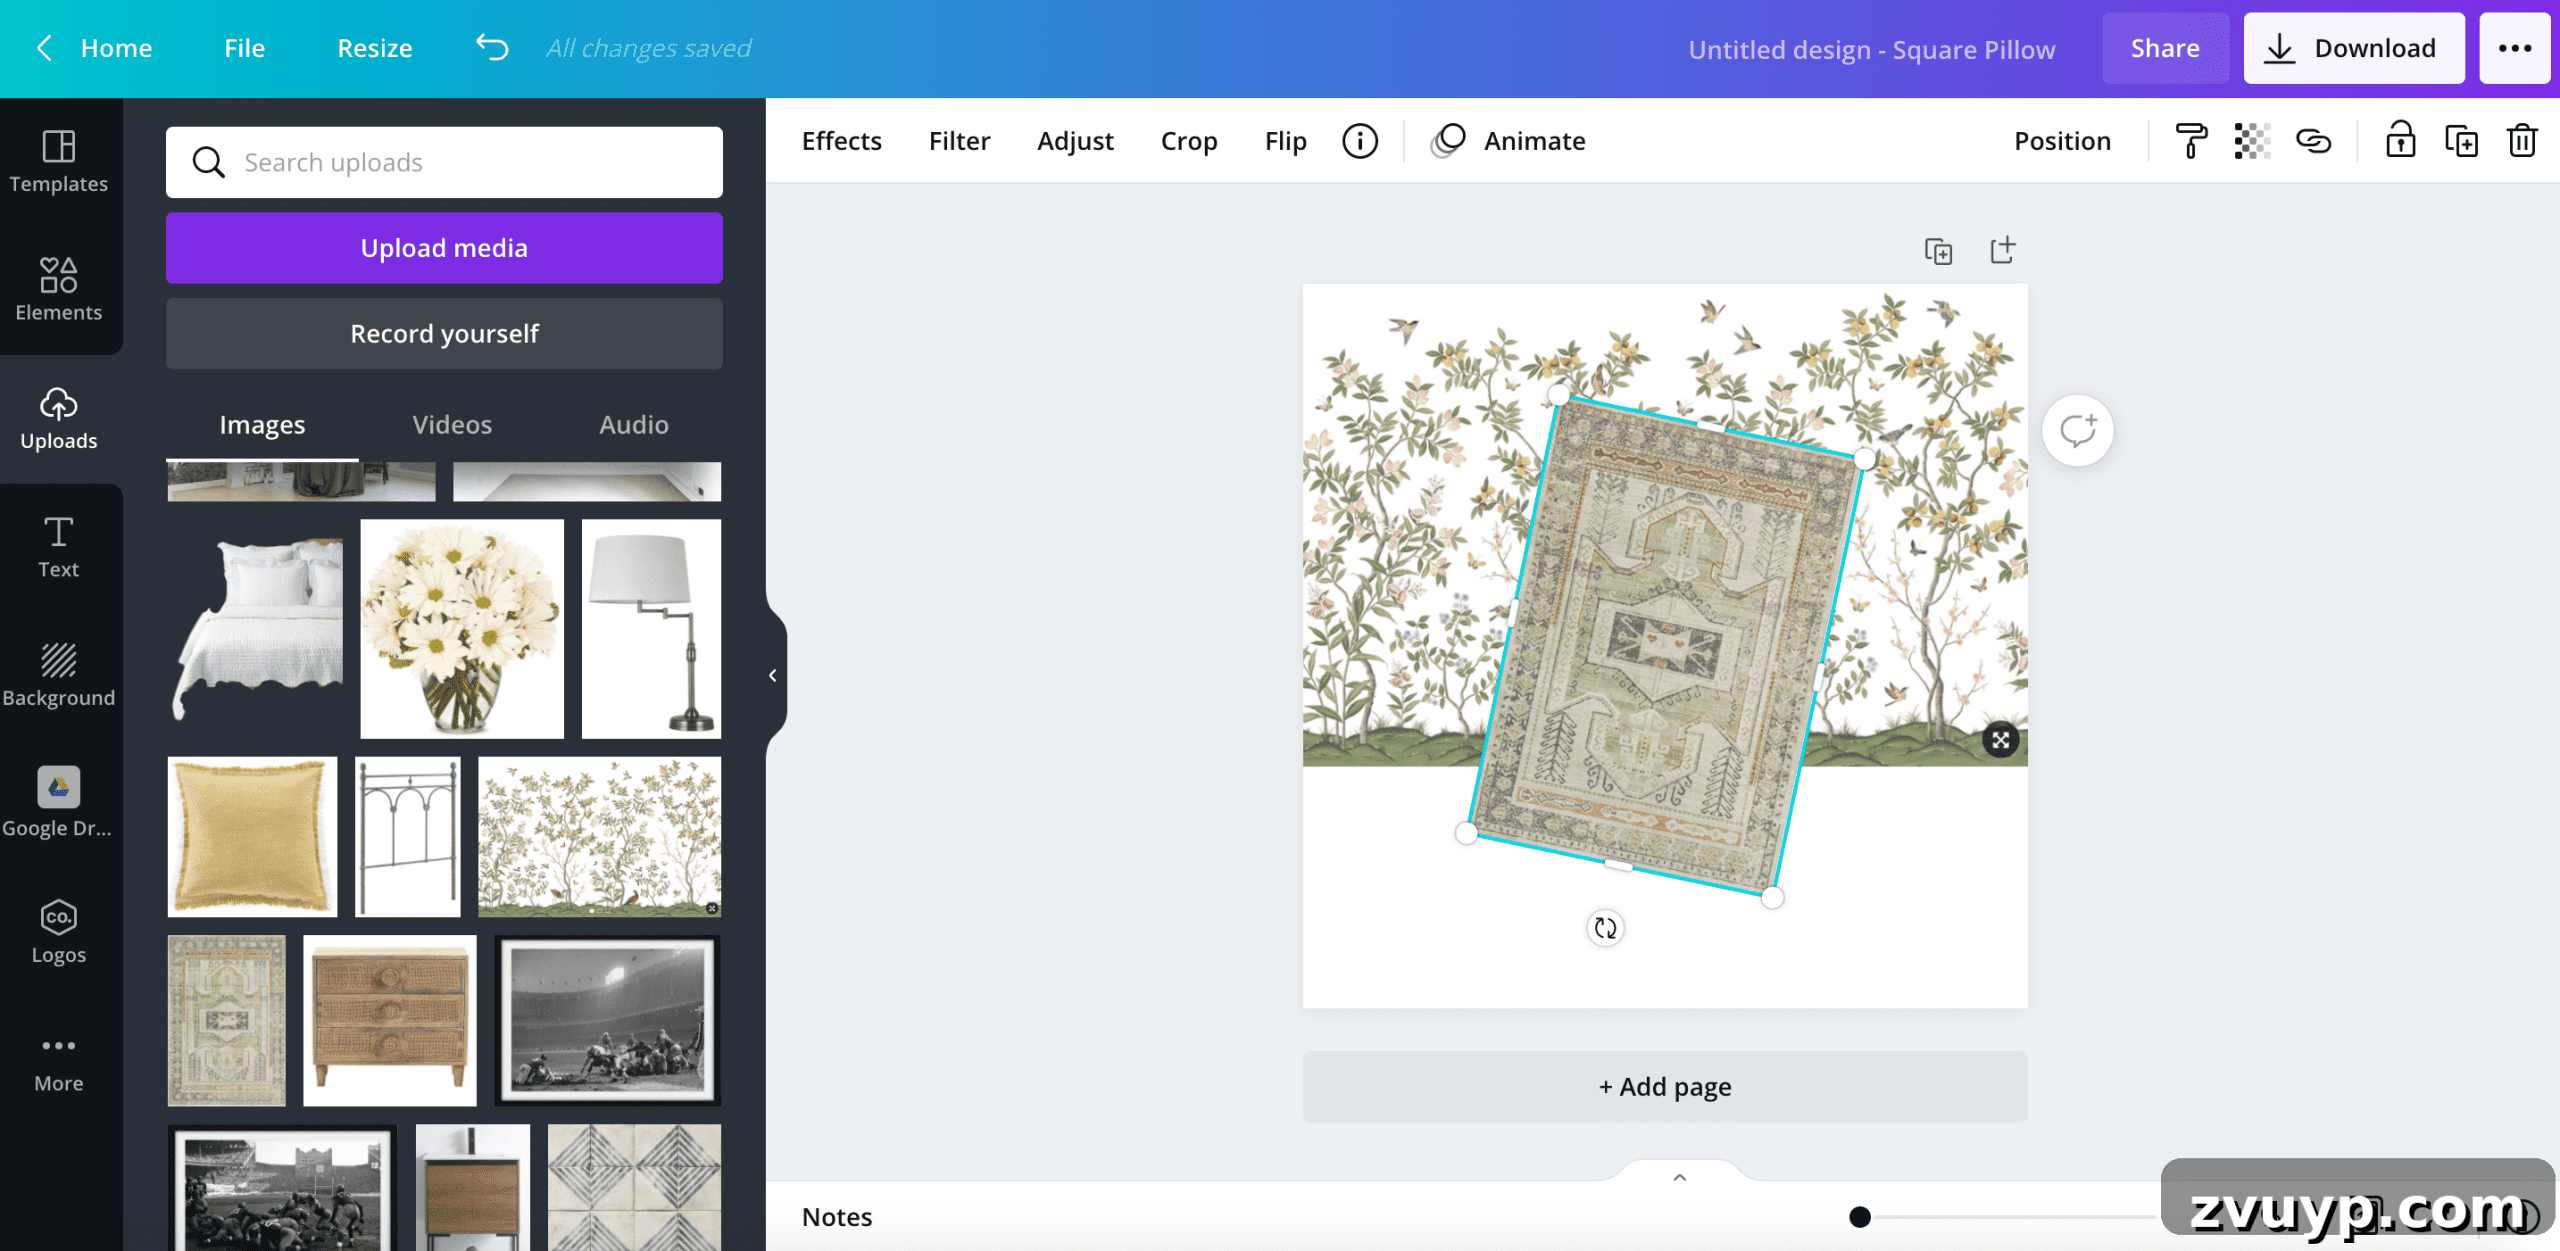Click the link chain icon
The width and height of the screenshot is (2560, 1251).
(x=2313, y=141)
